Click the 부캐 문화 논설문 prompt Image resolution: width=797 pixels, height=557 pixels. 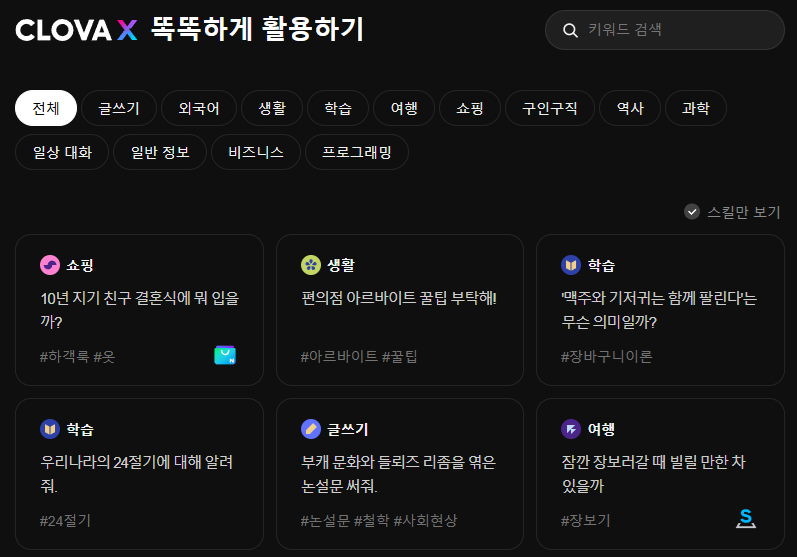pyautogui.click(x=399, y=473)
